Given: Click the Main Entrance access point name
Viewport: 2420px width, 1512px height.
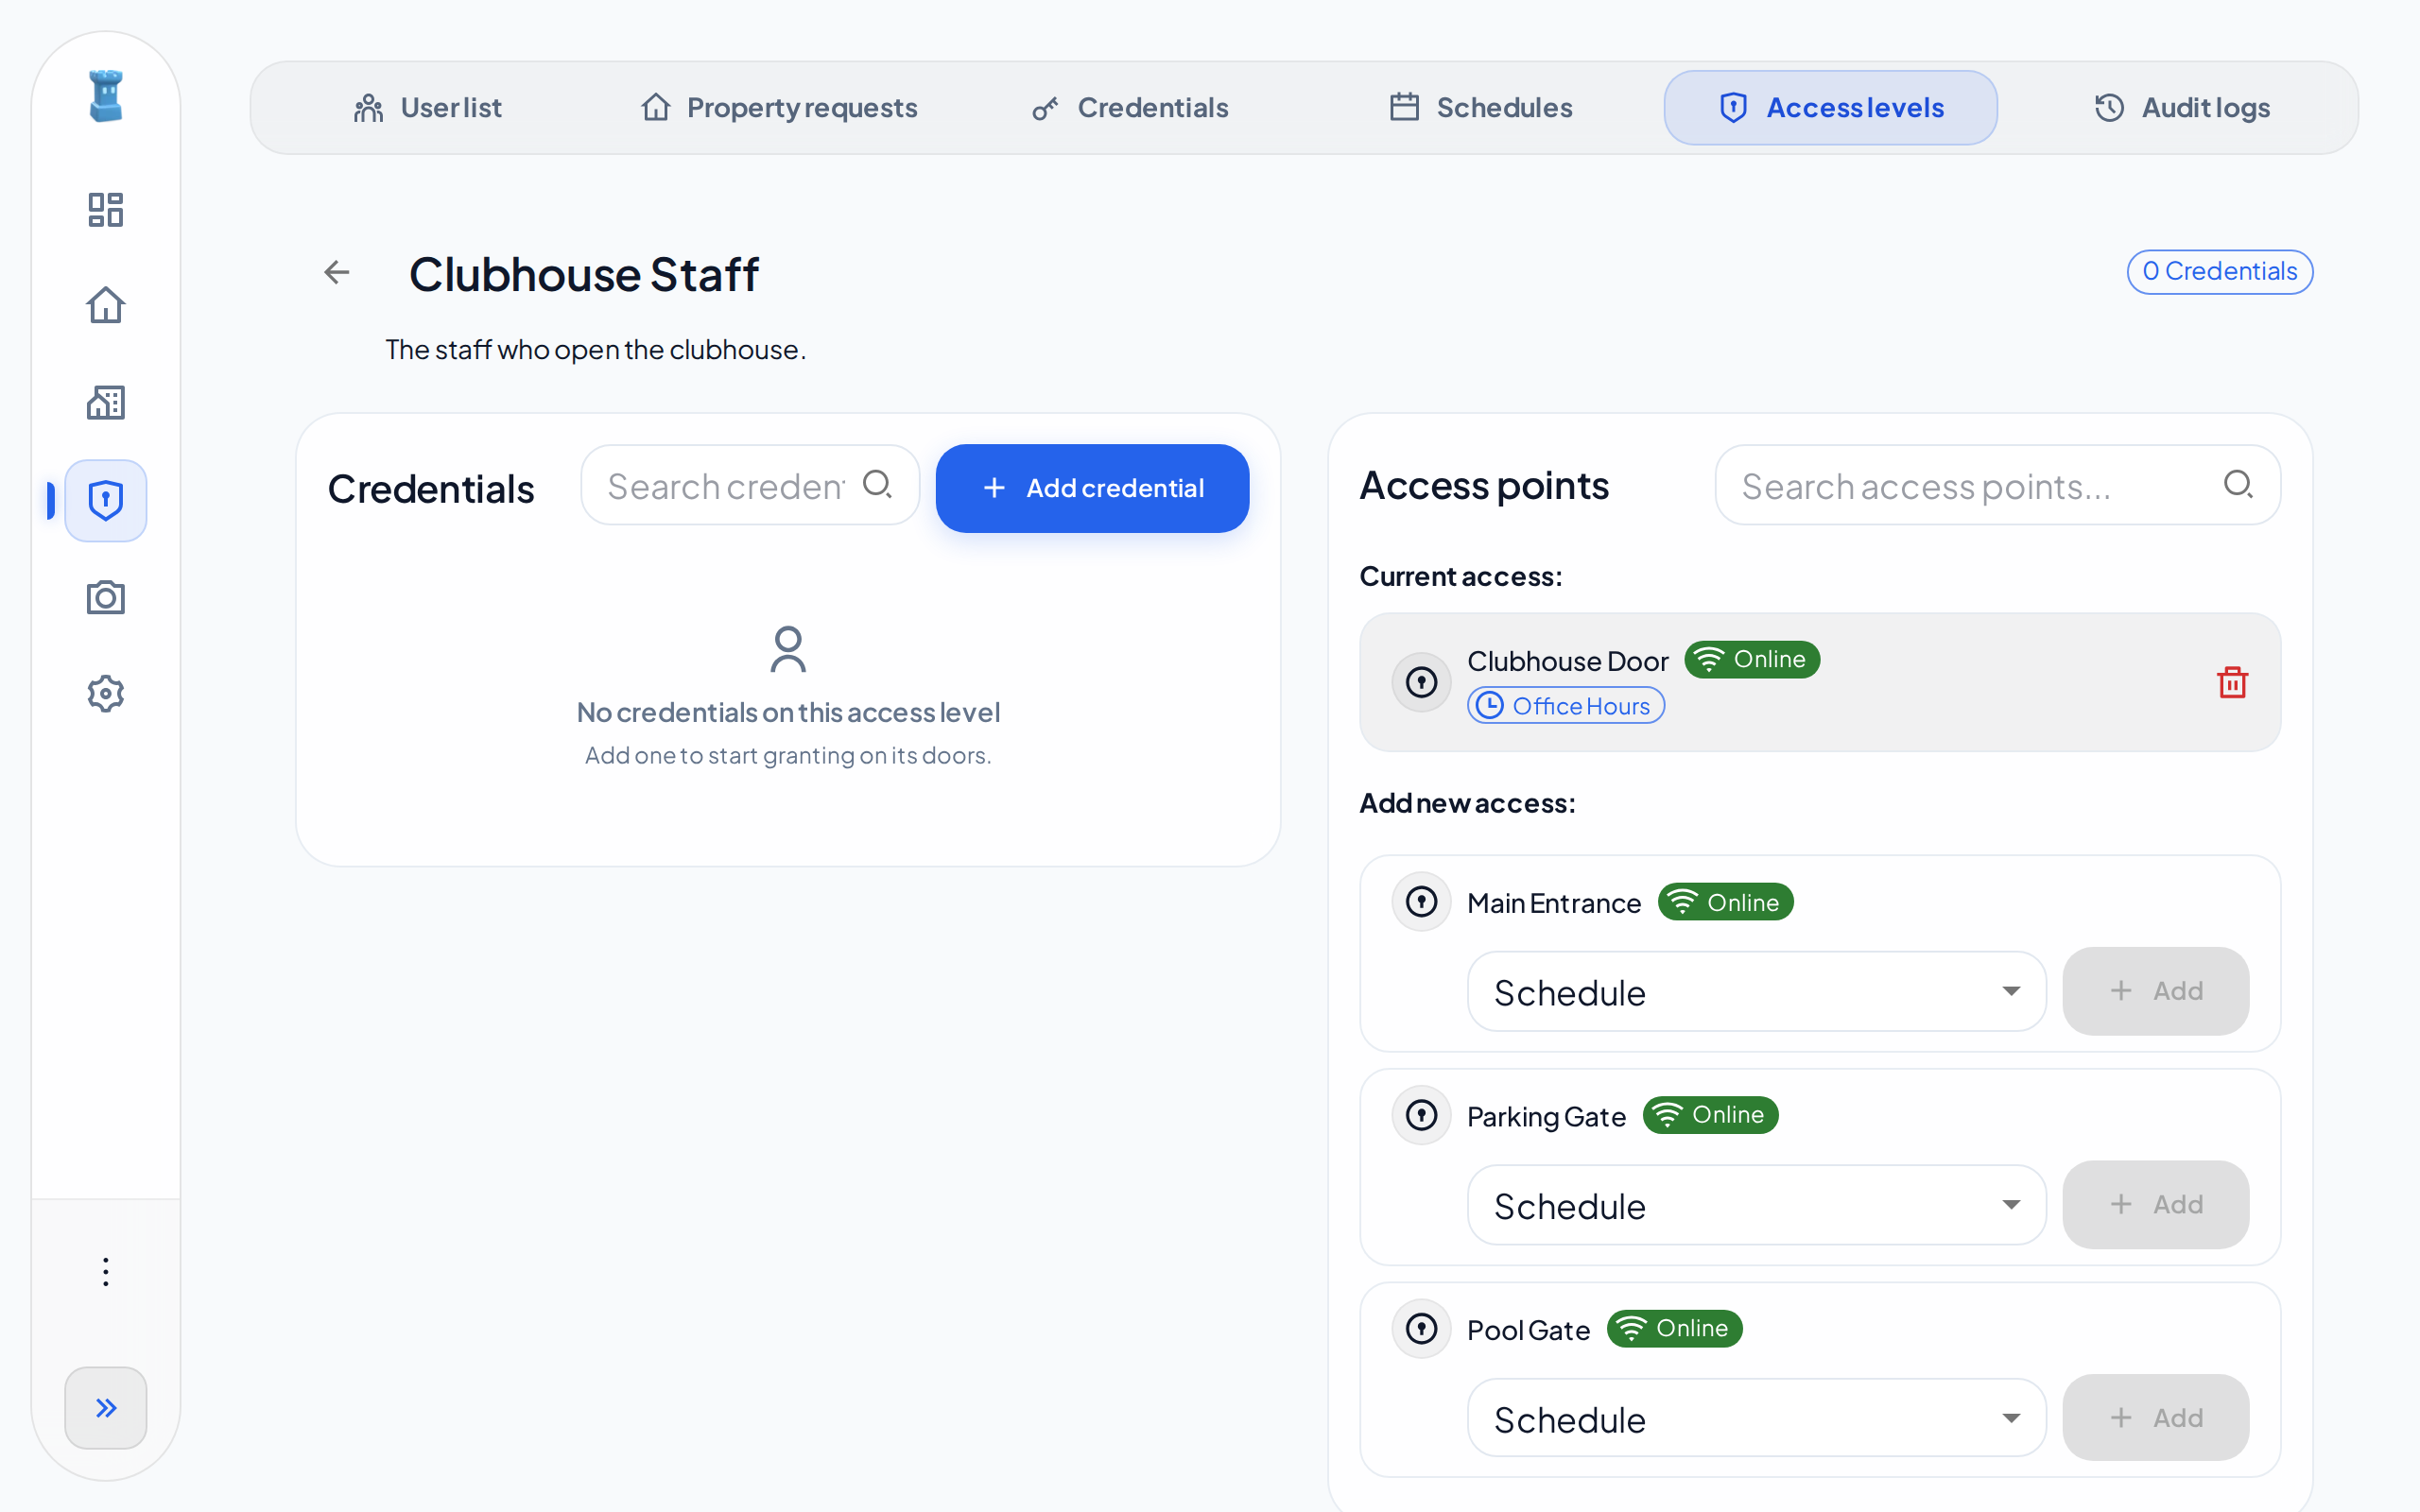Looking at the screenshot, I should click(1553, 903).
